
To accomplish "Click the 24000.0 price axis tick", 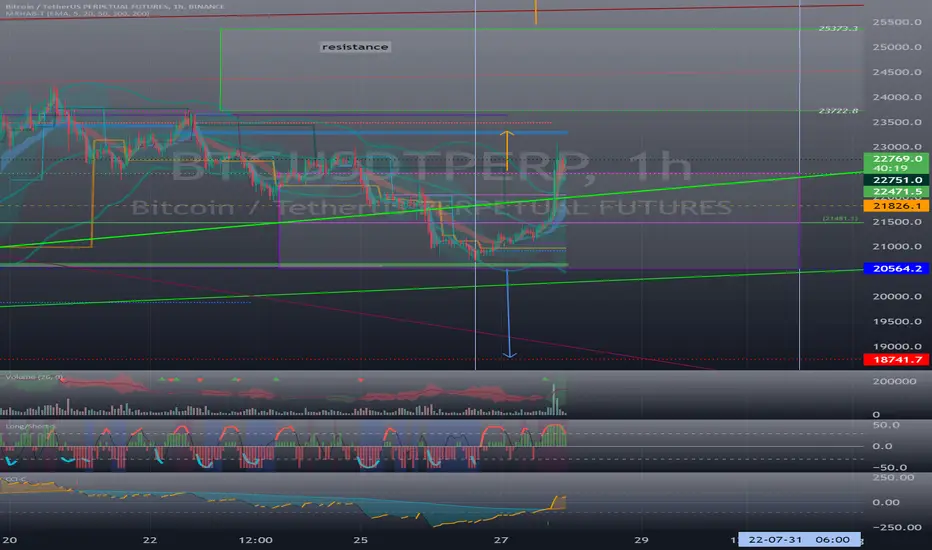I will (897, 97).
